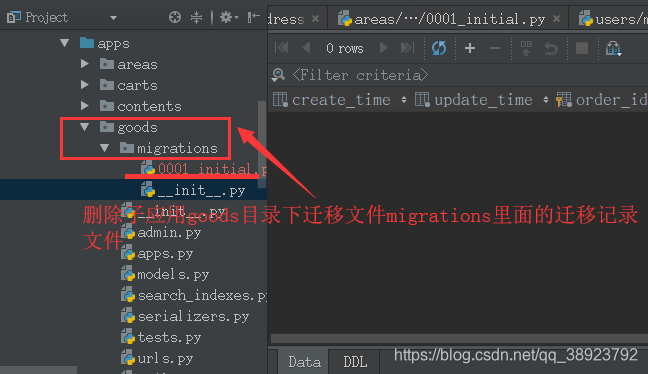Add a new row with plus icon
This screenshot has width=648, height=374.
(x=469, y=48)
